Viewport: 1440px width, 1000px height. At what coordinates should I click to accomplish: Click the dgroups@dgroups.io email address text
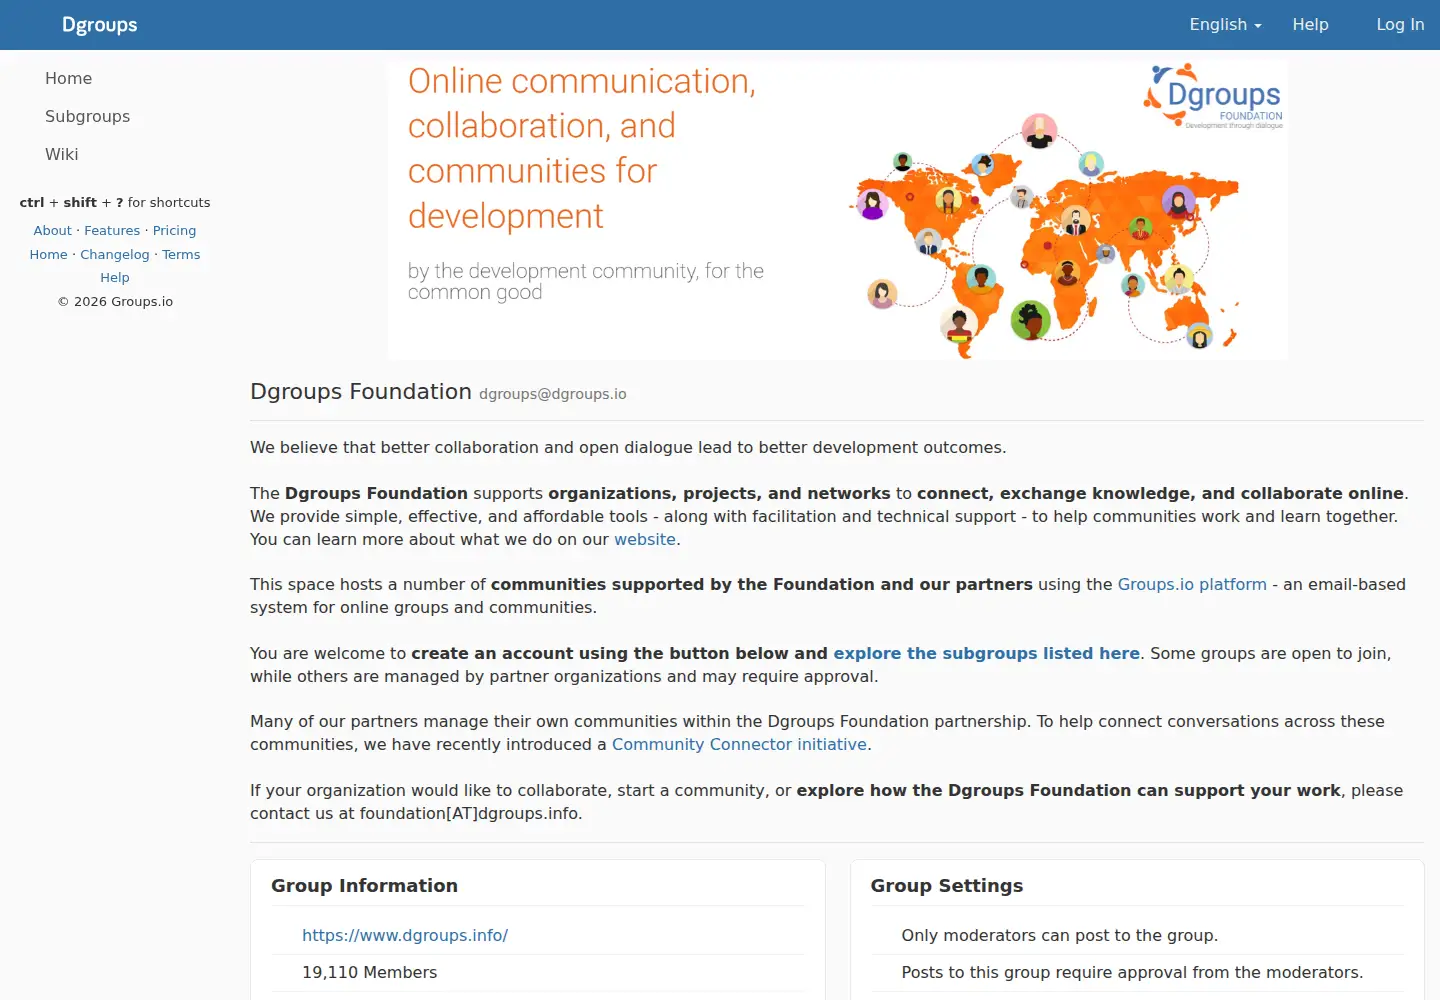pos(553,394)
